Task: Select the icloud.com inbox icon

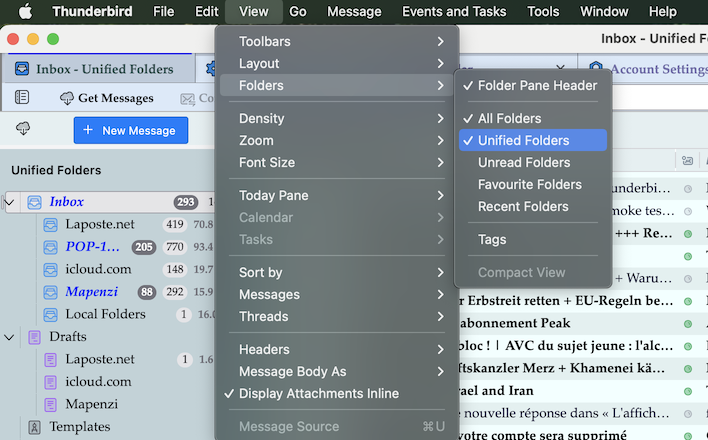Action: (50, 269)
